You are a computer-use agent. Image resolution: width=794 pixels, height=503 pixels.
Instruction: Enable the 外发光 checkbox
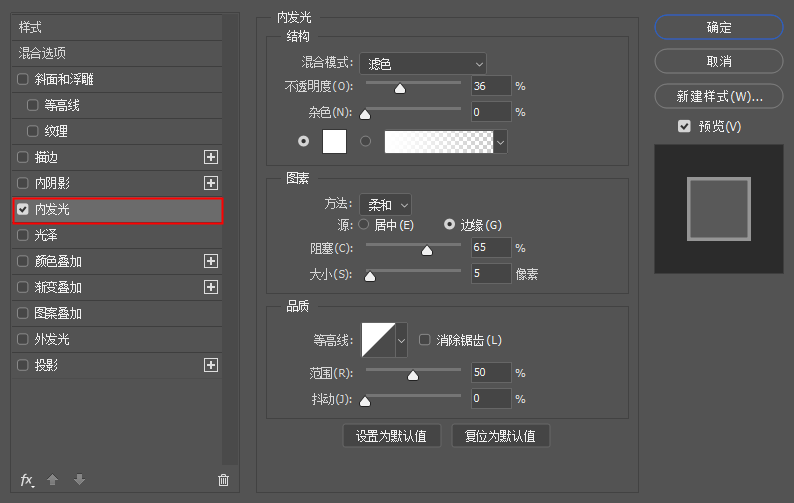tap(23, 339)
